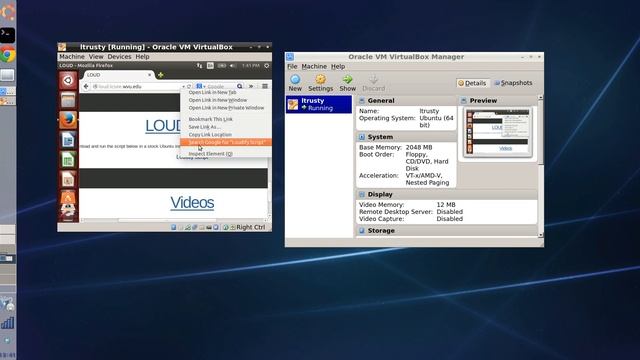Click the Google search box in Firefox

pyautogui.click(x=220, y=87)
